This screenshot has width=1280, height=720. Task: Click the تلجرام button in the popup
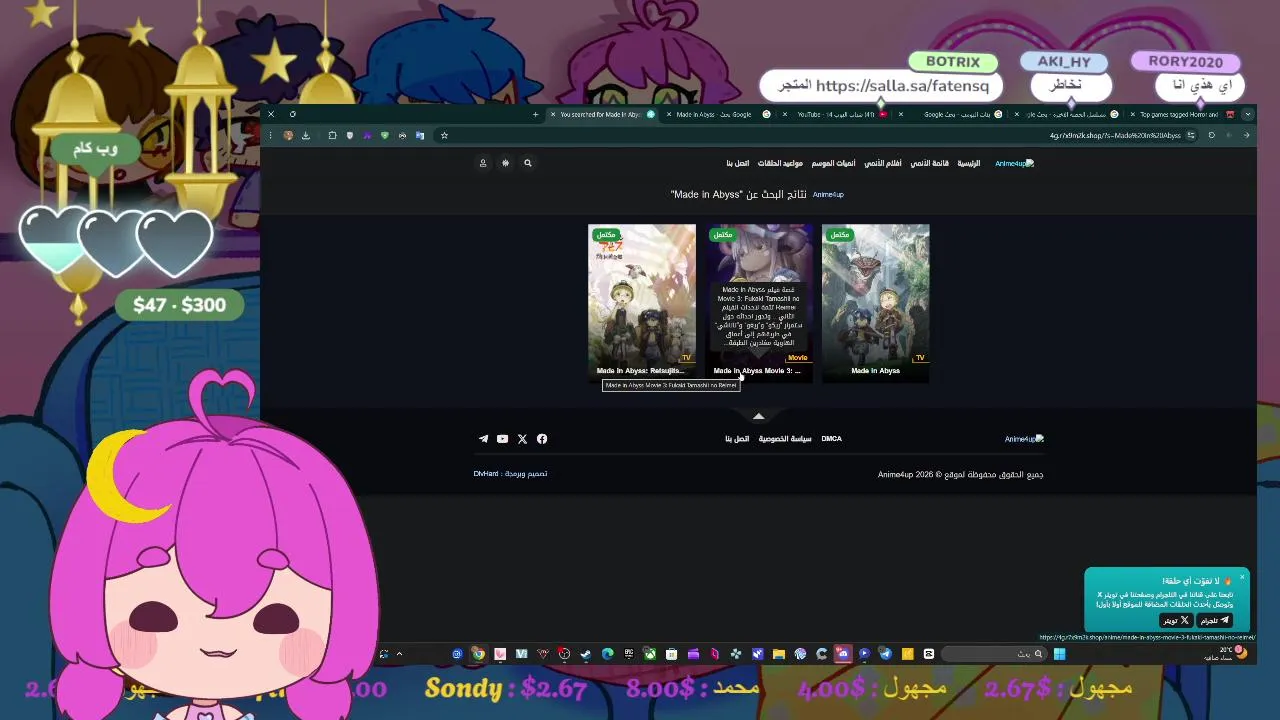click(1215, 620)
